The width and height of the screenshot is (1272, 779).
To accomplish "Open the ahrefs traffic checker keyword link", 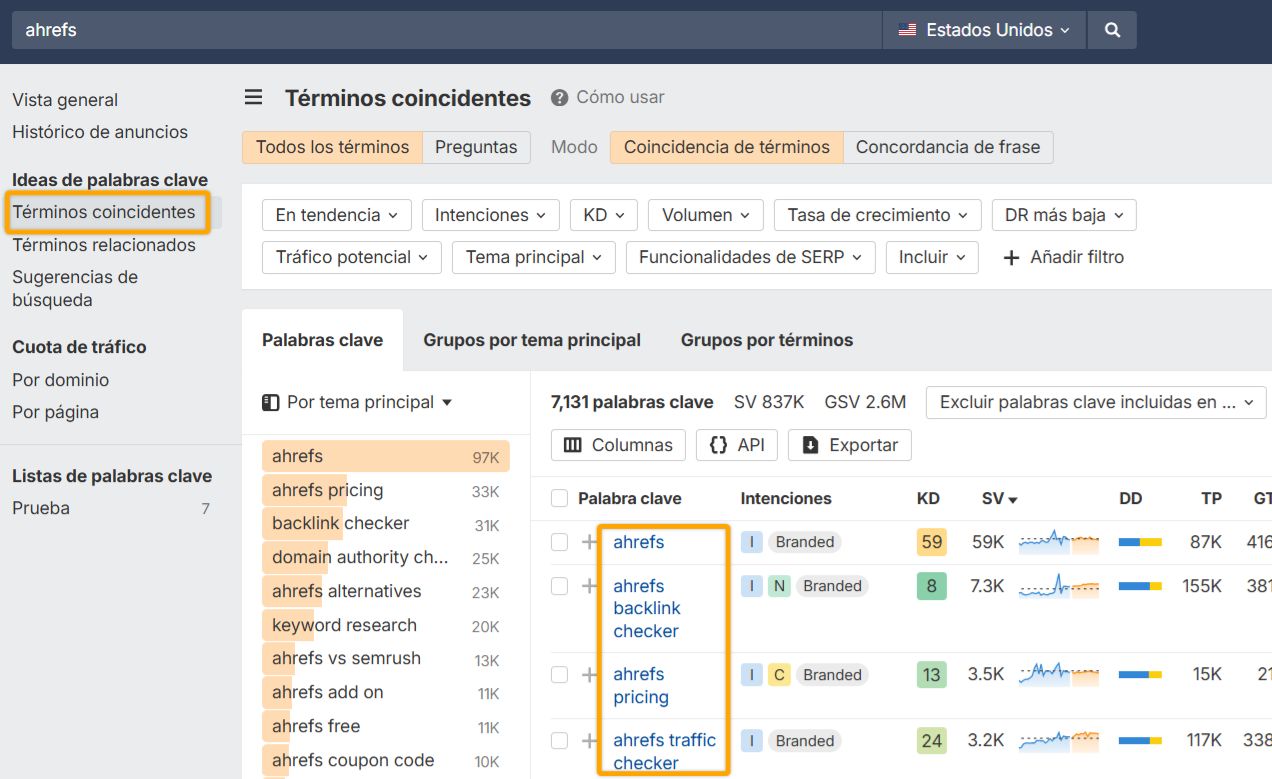I will tap(664, 751).
